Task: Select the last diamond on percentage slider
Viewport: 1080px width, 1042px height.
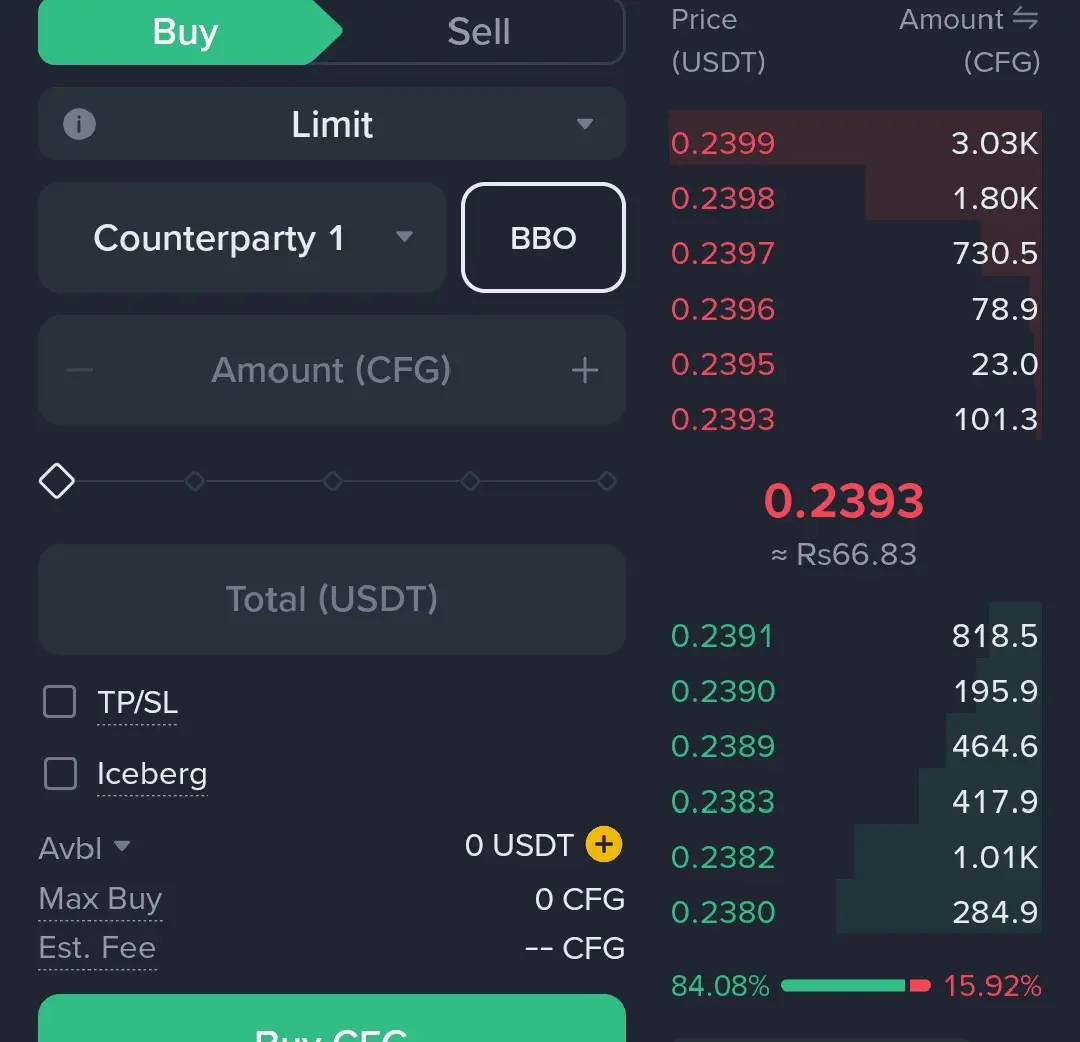Action: tap(606, 482)
